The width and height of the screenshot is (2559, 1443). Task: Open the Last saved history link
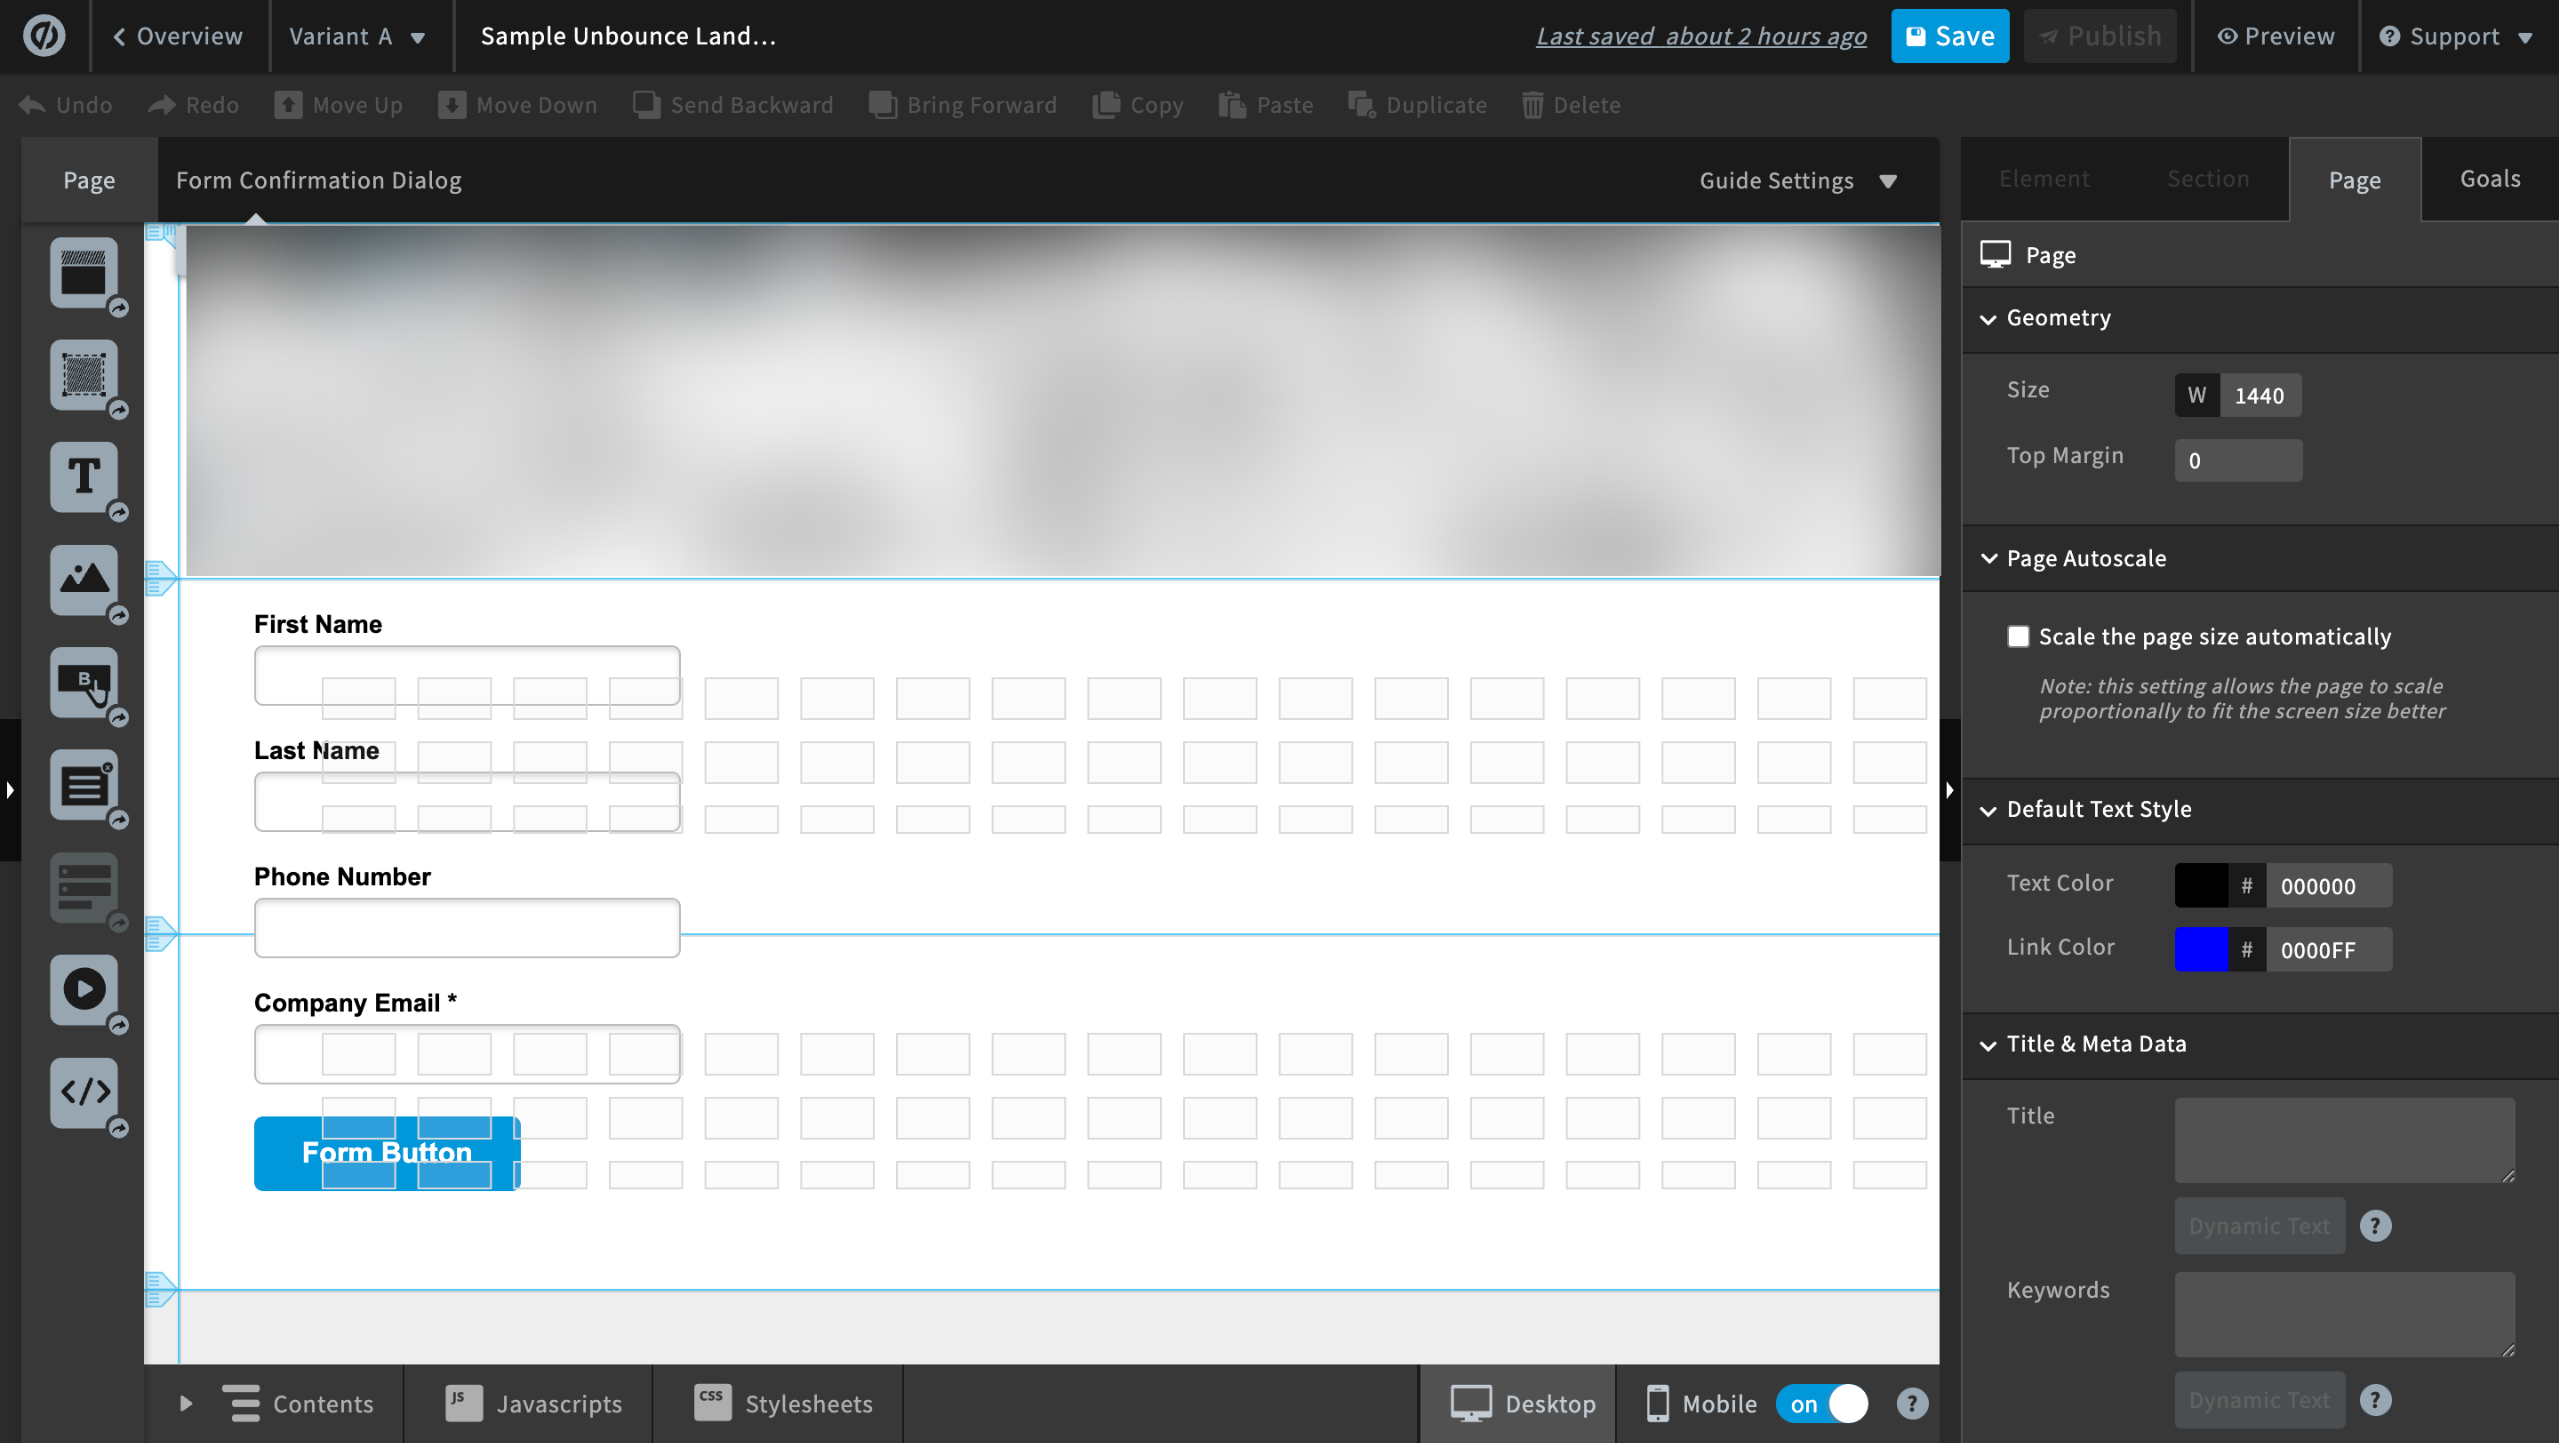[x=1700, y=37]
